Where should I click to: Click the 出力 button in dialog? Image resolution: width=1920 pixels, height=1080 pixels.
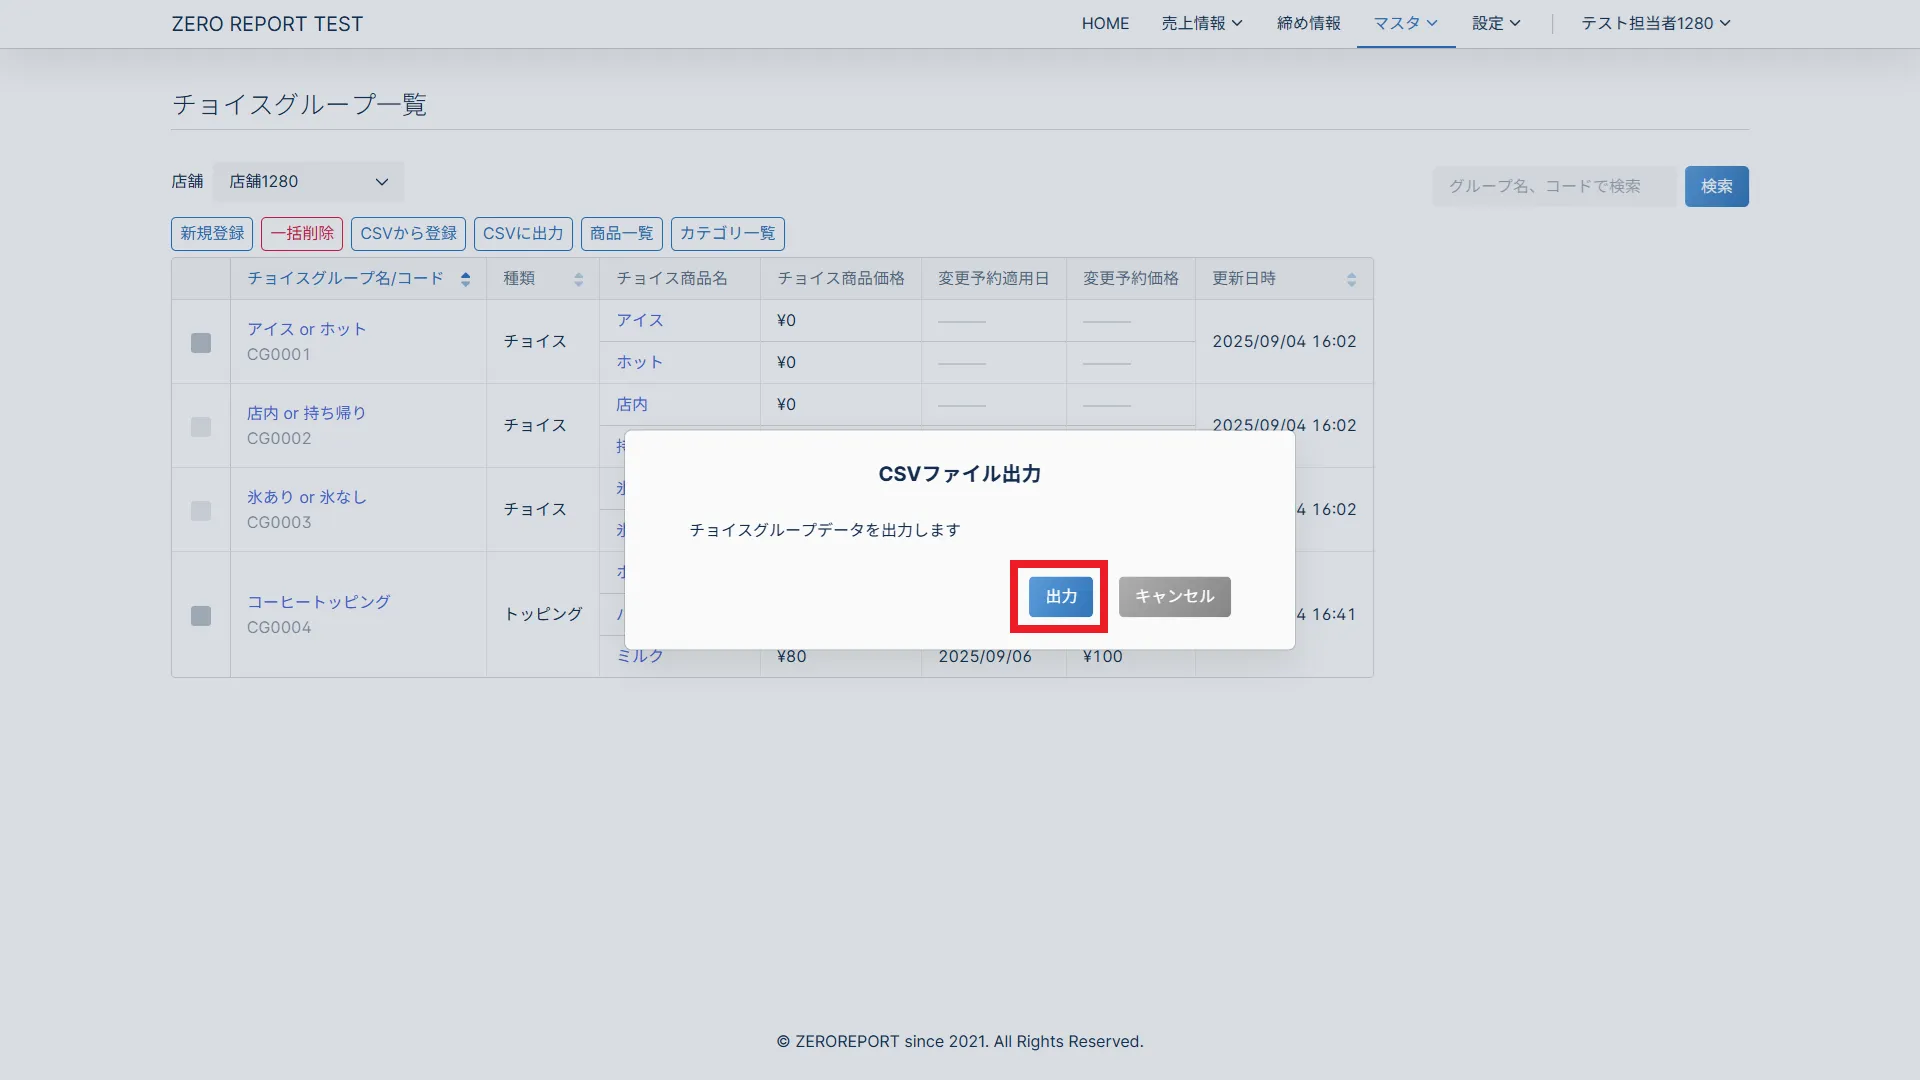point(1060,597)
